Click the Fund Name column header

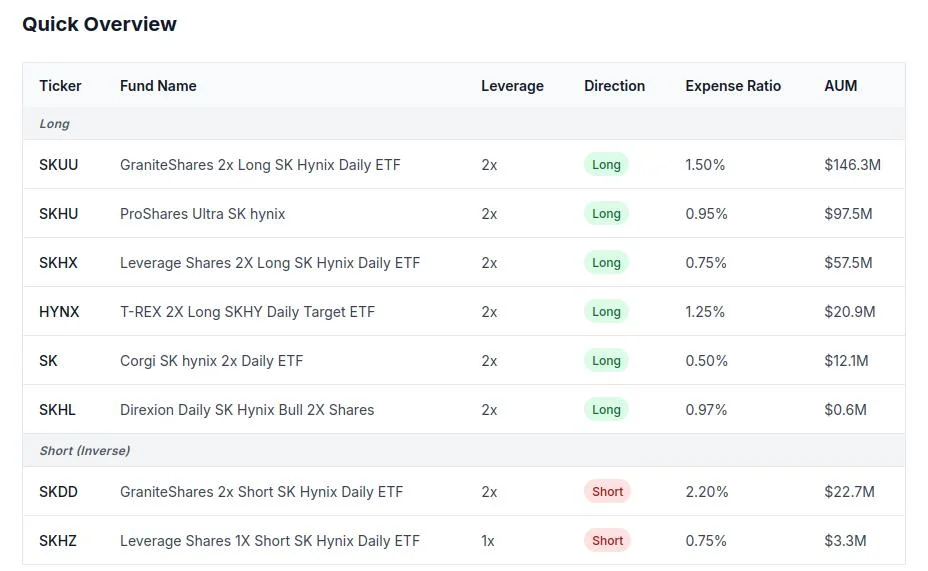coord(158,86)
